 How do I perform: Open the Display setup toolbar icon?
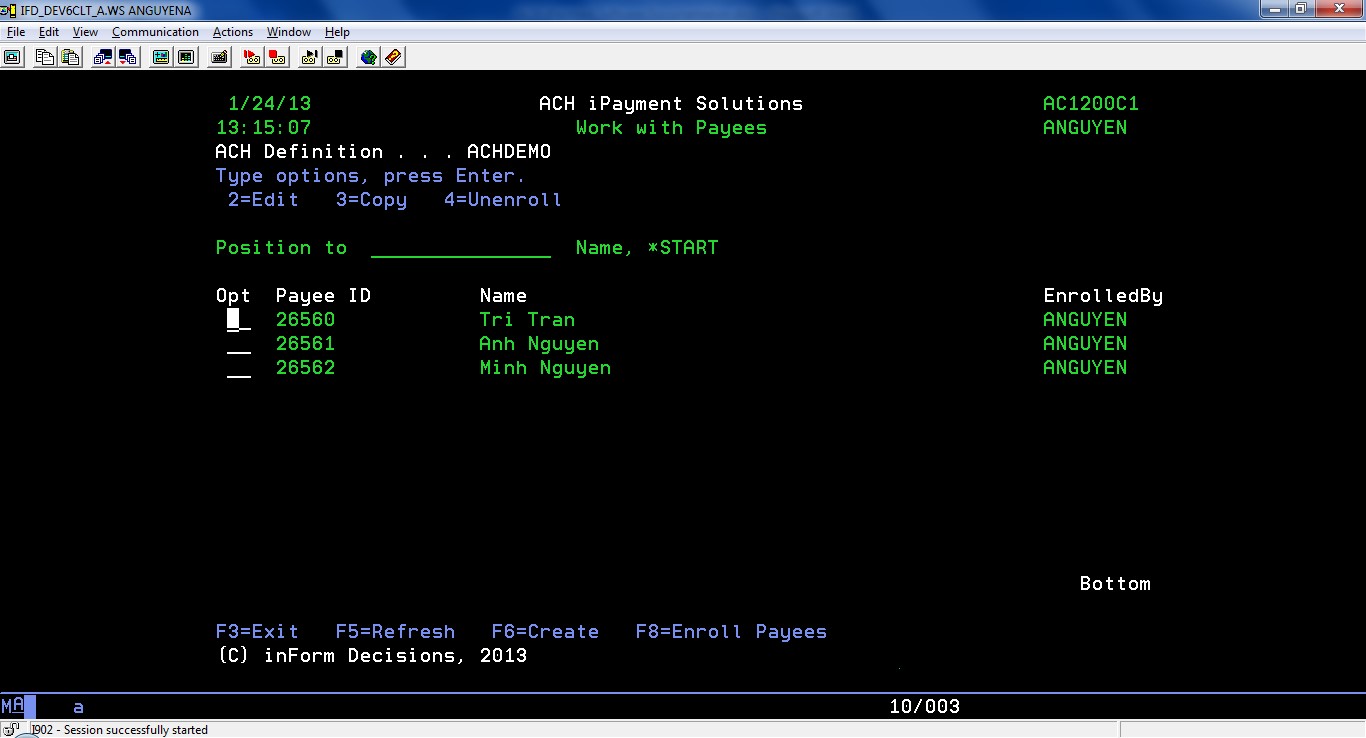161,57
